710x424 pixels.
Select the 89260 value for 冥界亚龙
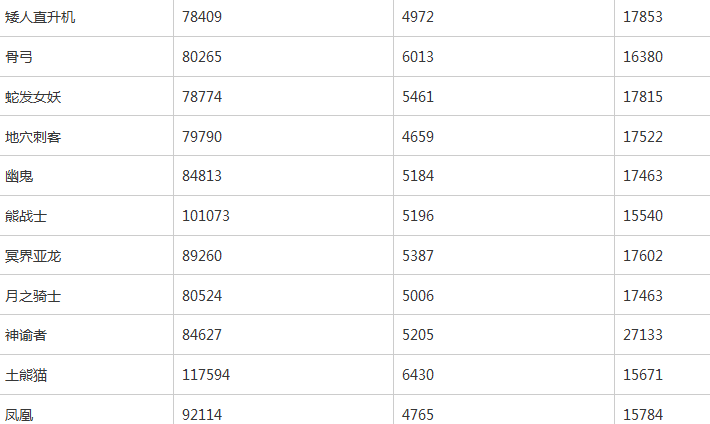(x=202, y=255)
